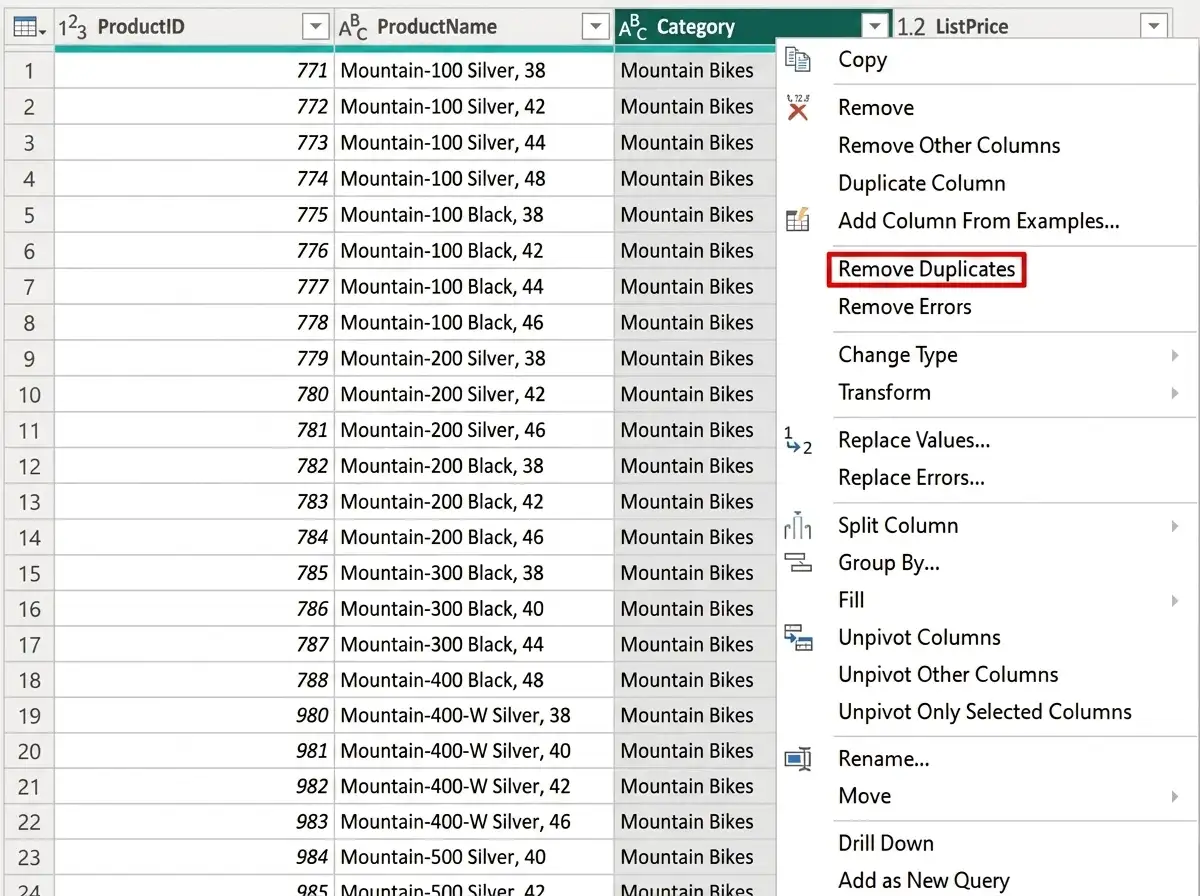The height and width of the screenshot is (896, 1200).
Task: Click the Unpivot Columns icon
Action: [x=798, y=637]
